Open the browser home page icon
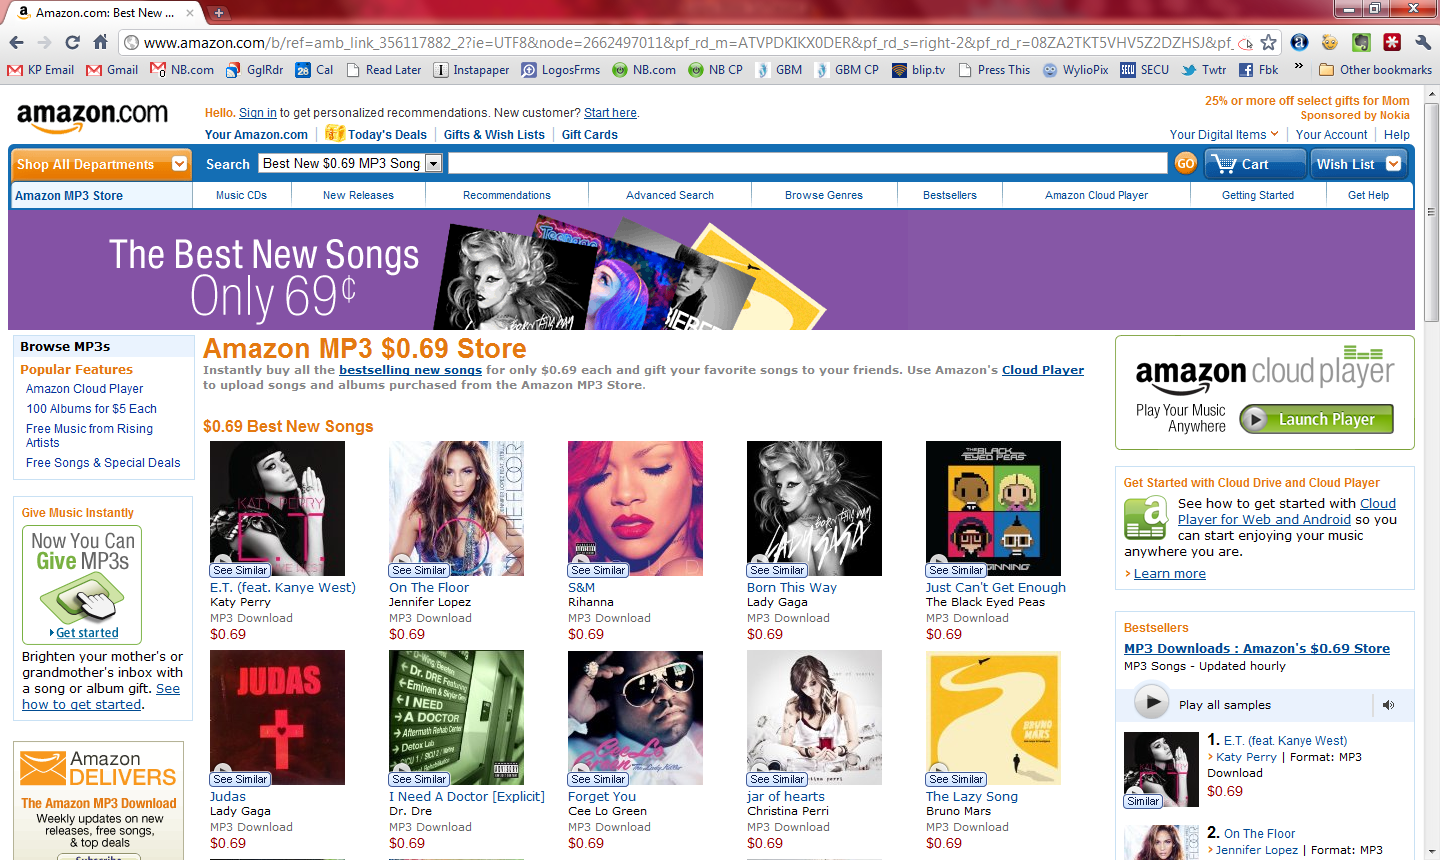Image resolution: width=1440 pixels, height=860 pixels. pos(100,42)
